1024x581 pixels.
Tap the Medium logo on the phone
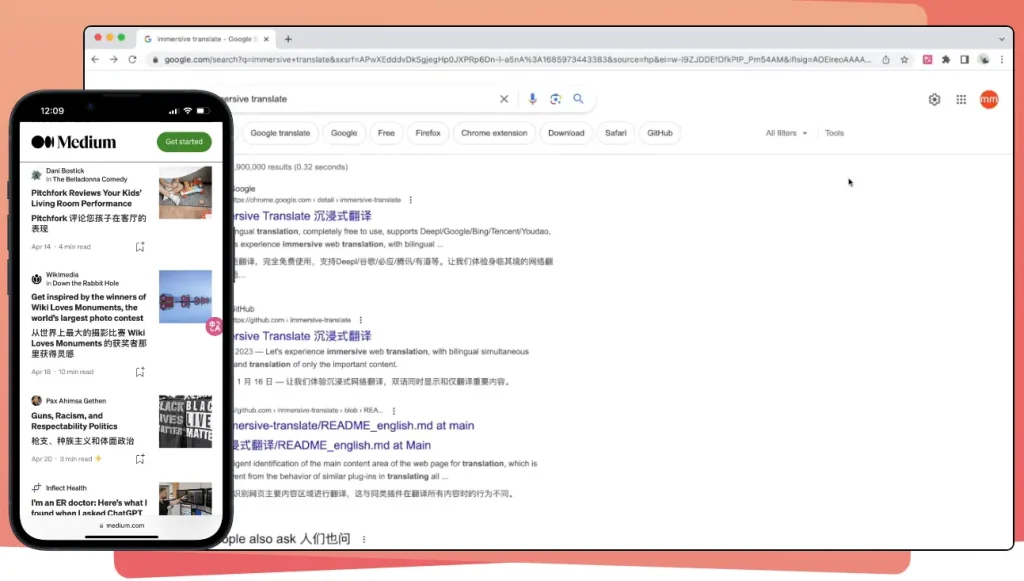74,142
